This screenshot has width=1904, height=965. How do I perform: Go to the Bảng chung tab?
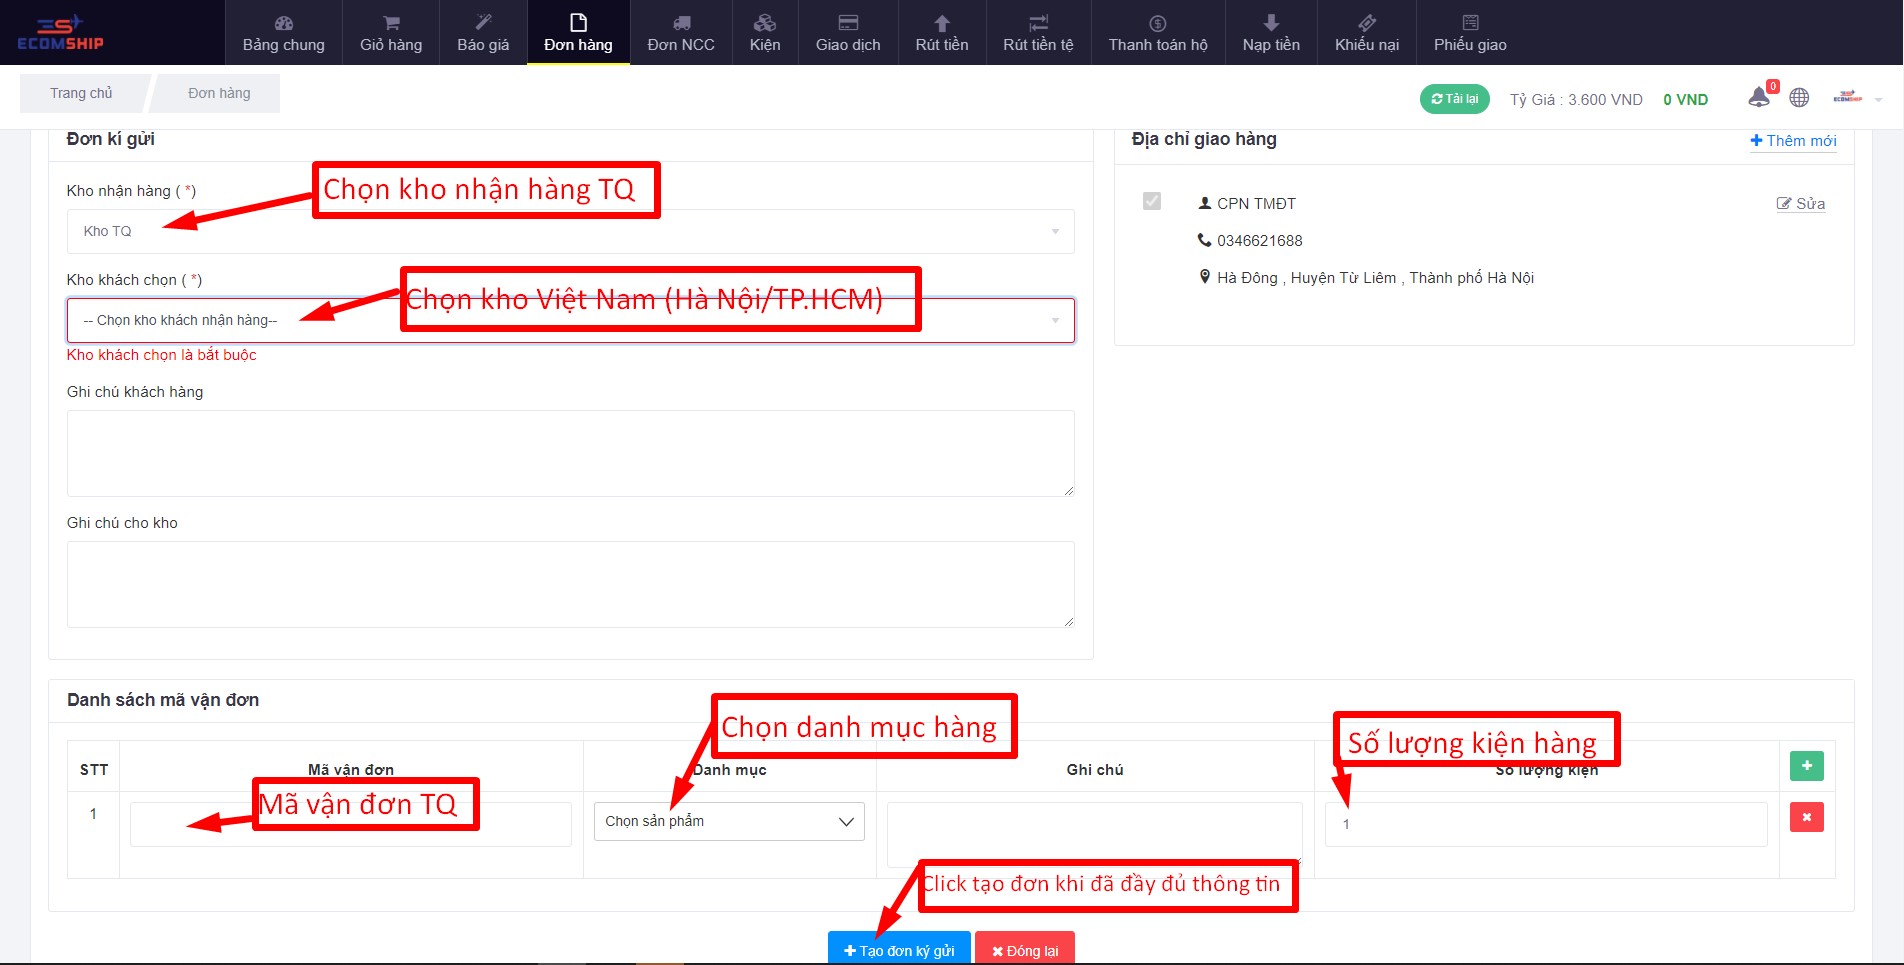pos(284,33)
